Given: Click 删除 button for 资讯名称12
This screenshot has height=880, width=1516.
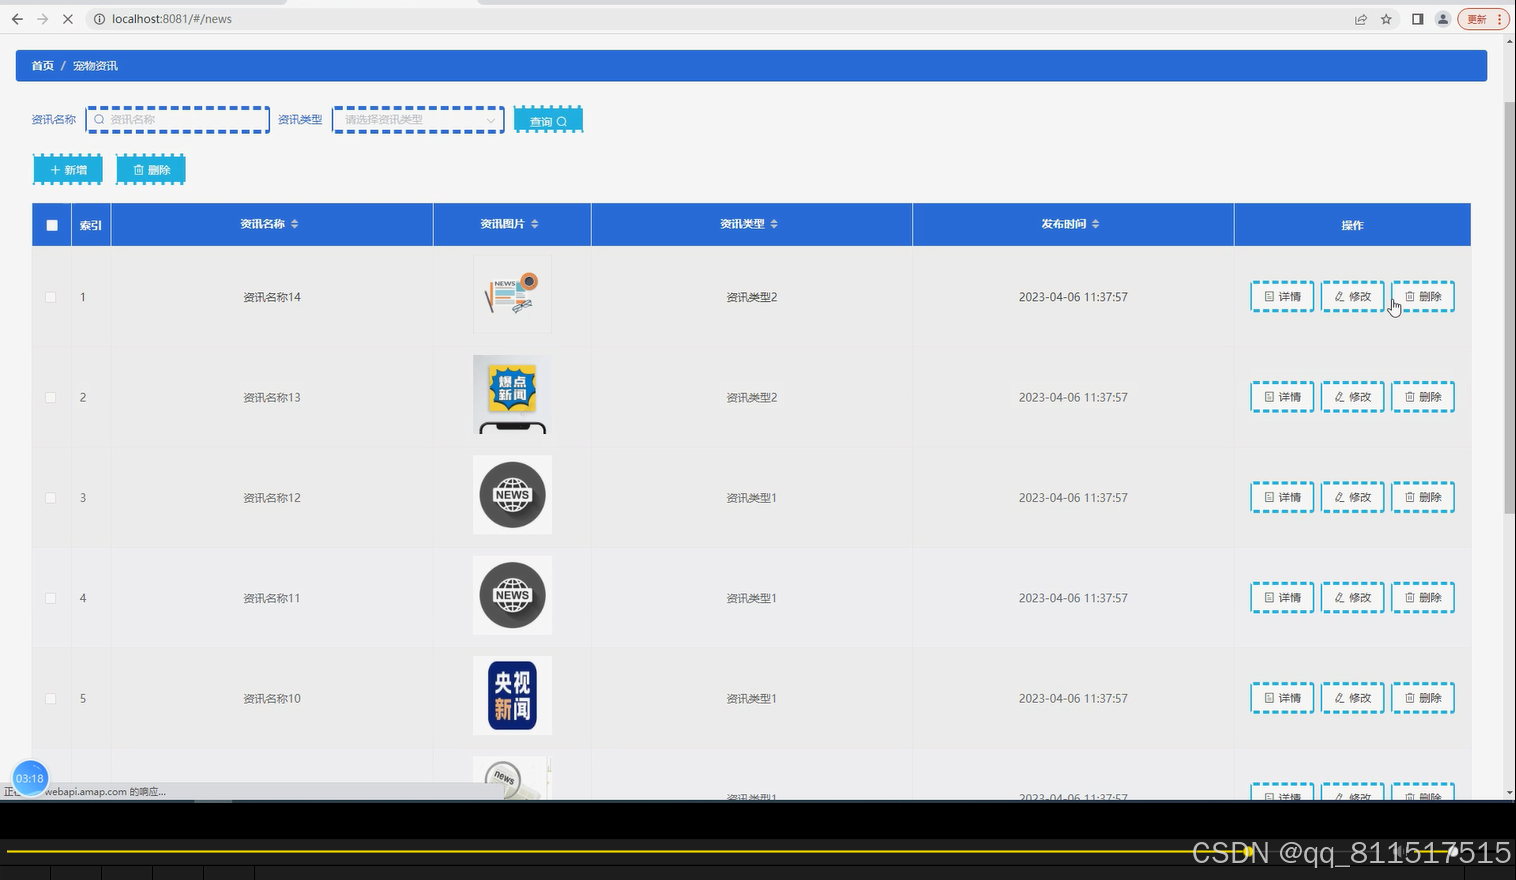Looking at the screenshot, I should (1423, 497).
